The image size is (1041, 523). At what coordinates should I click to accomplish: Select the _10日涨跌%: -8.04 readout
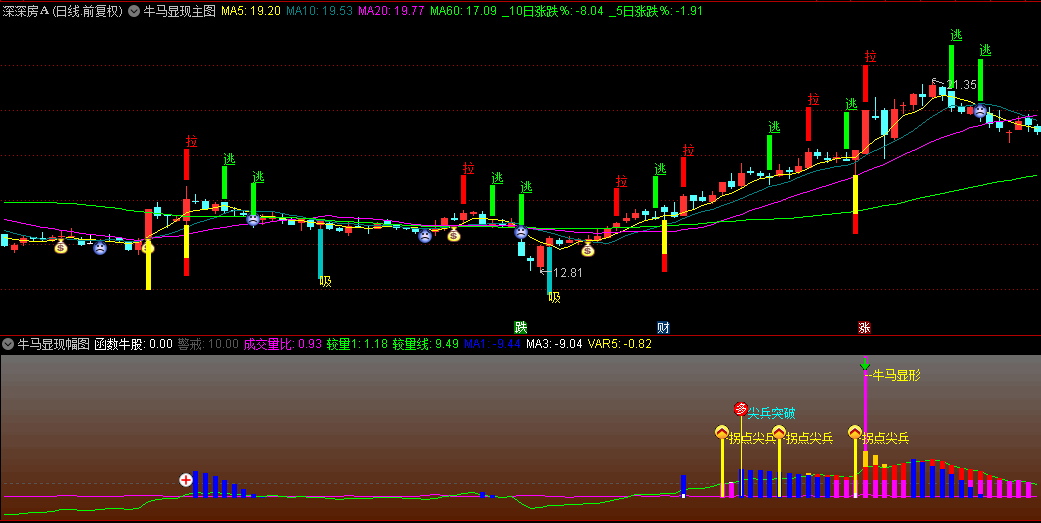click(553, 11)
